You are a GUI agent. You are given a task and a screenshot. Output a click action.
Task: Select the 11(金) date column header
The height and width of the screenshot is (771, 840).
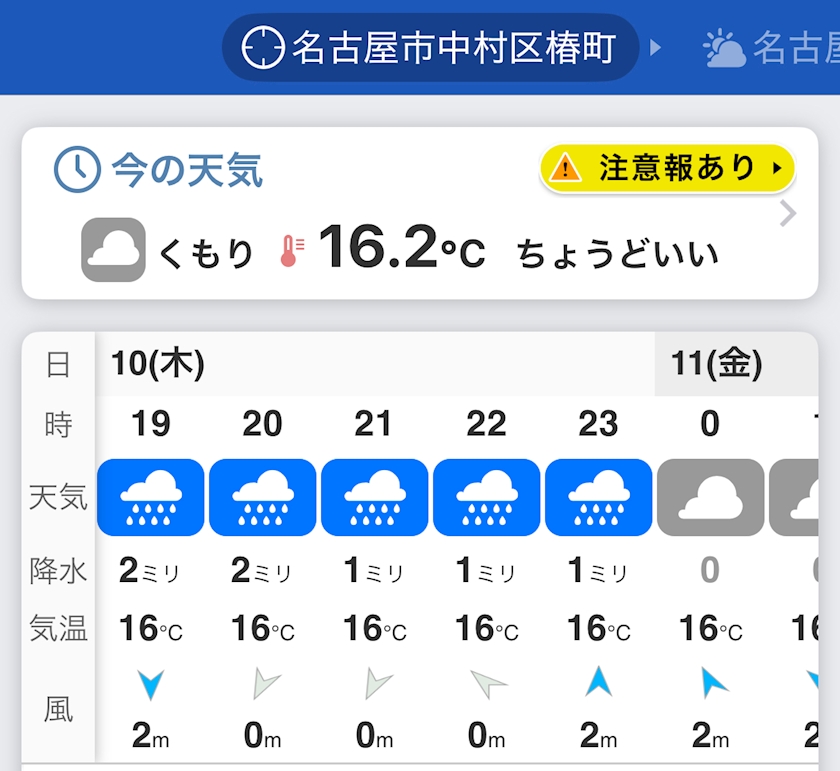(x=716, y=364)
